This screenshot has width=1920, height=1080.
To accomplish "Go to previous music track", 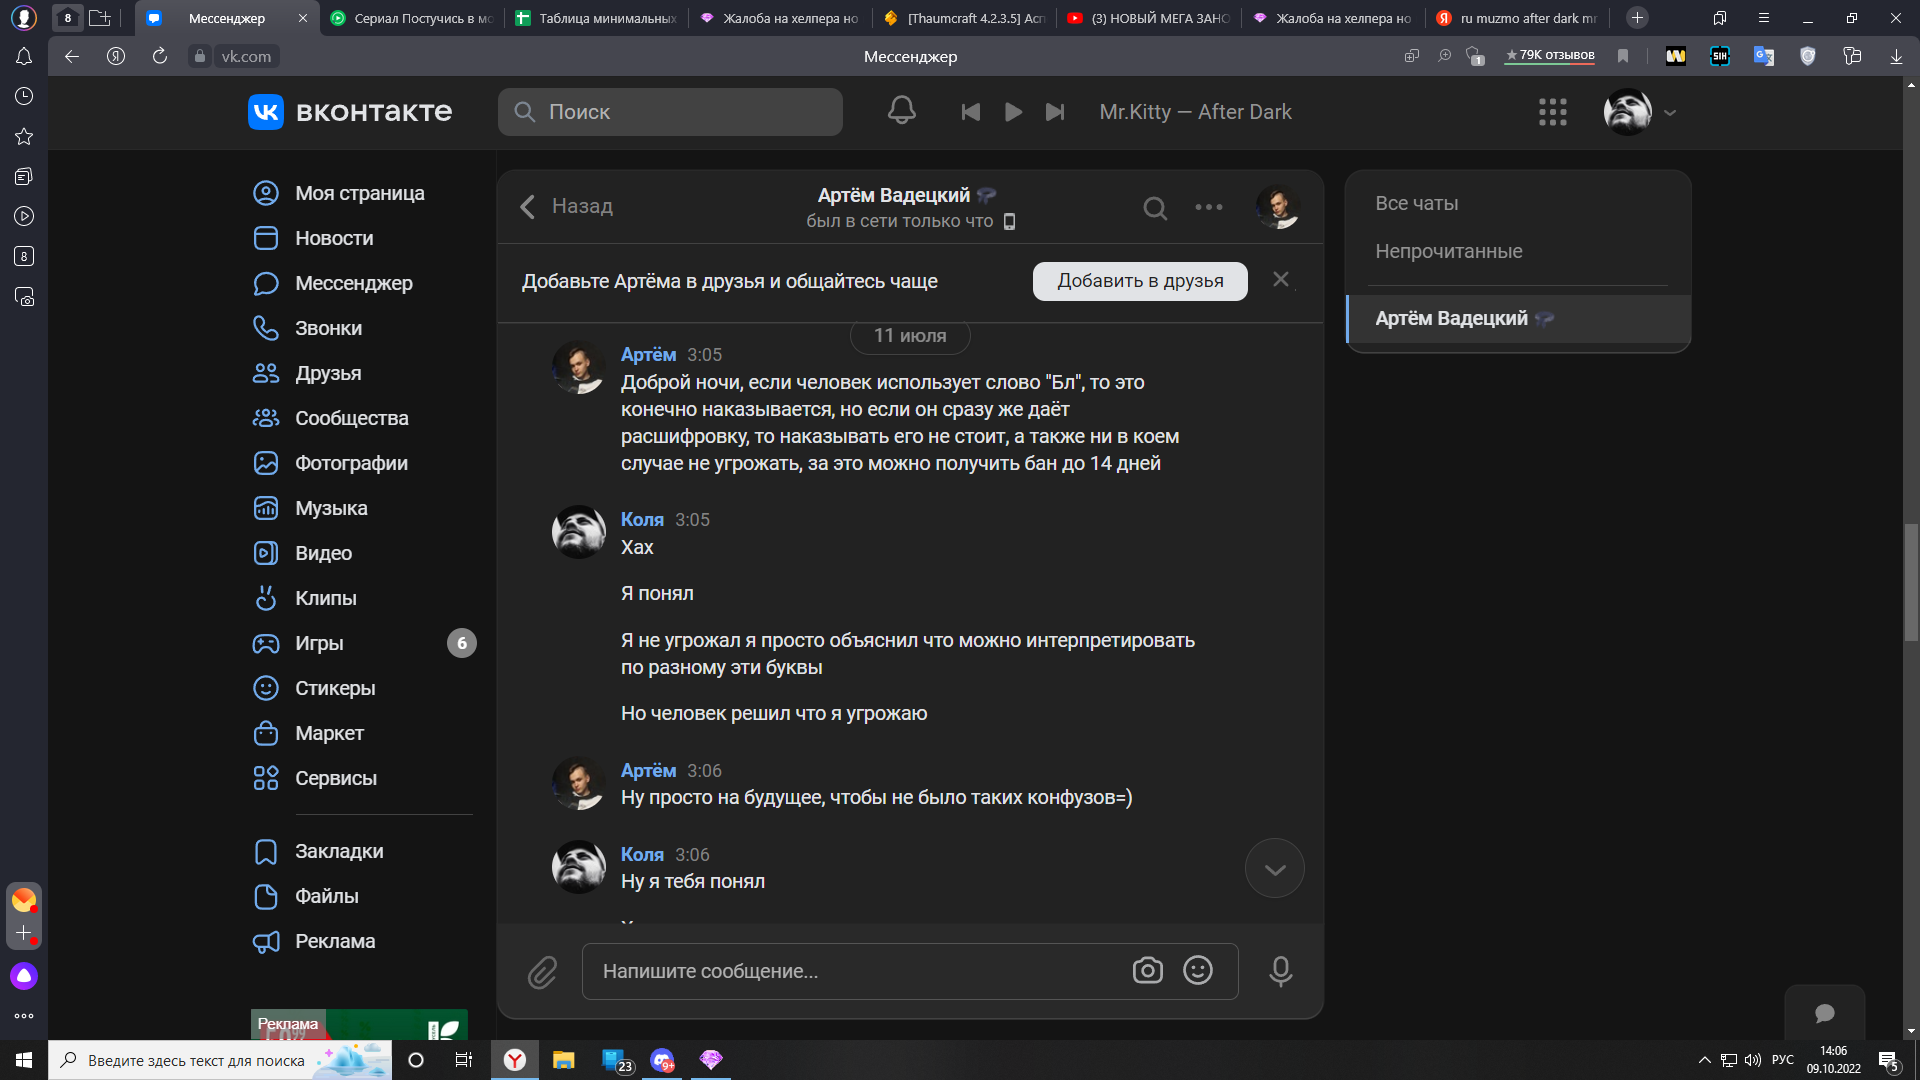I will tap(970, 112).
